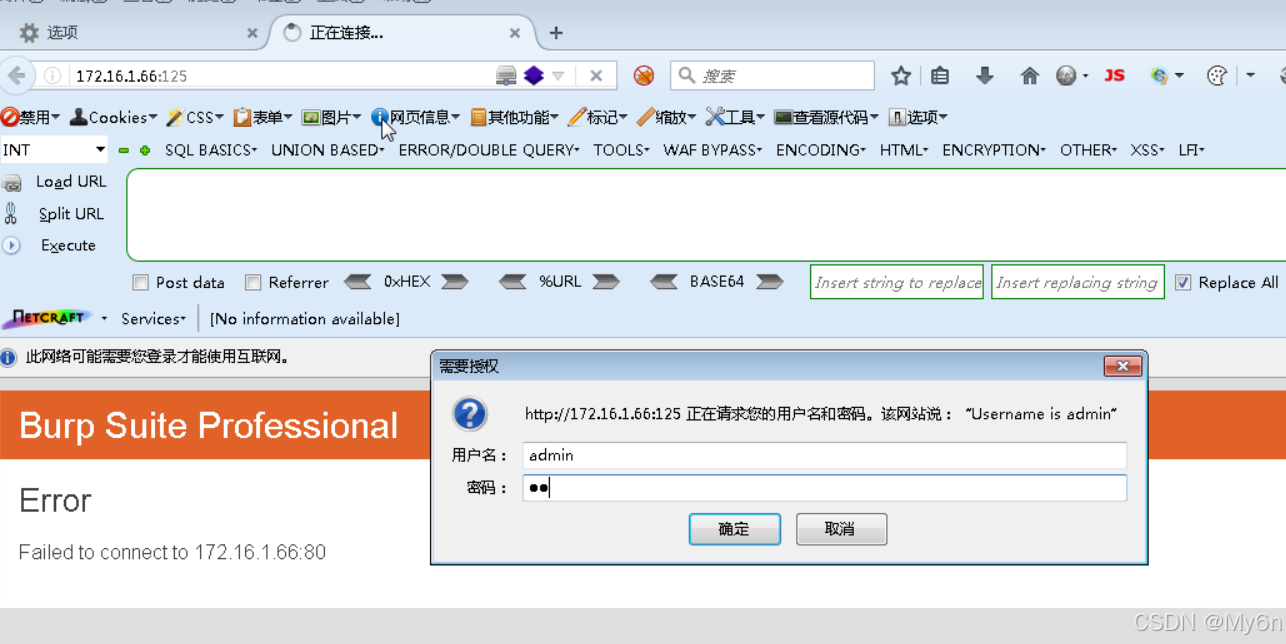Bookmark this page with the star icon

[901, 76]
